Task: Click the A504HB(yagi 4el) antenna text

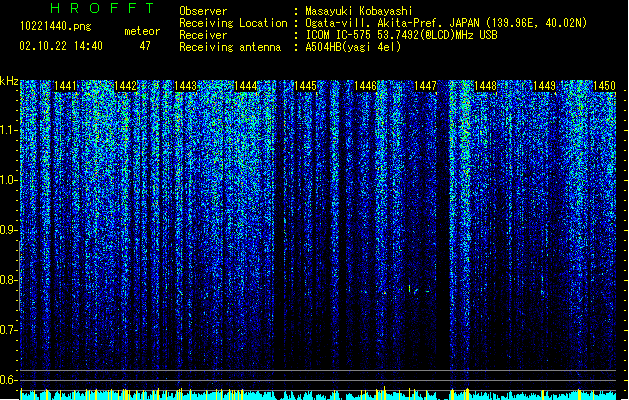Action: point(353,47)
